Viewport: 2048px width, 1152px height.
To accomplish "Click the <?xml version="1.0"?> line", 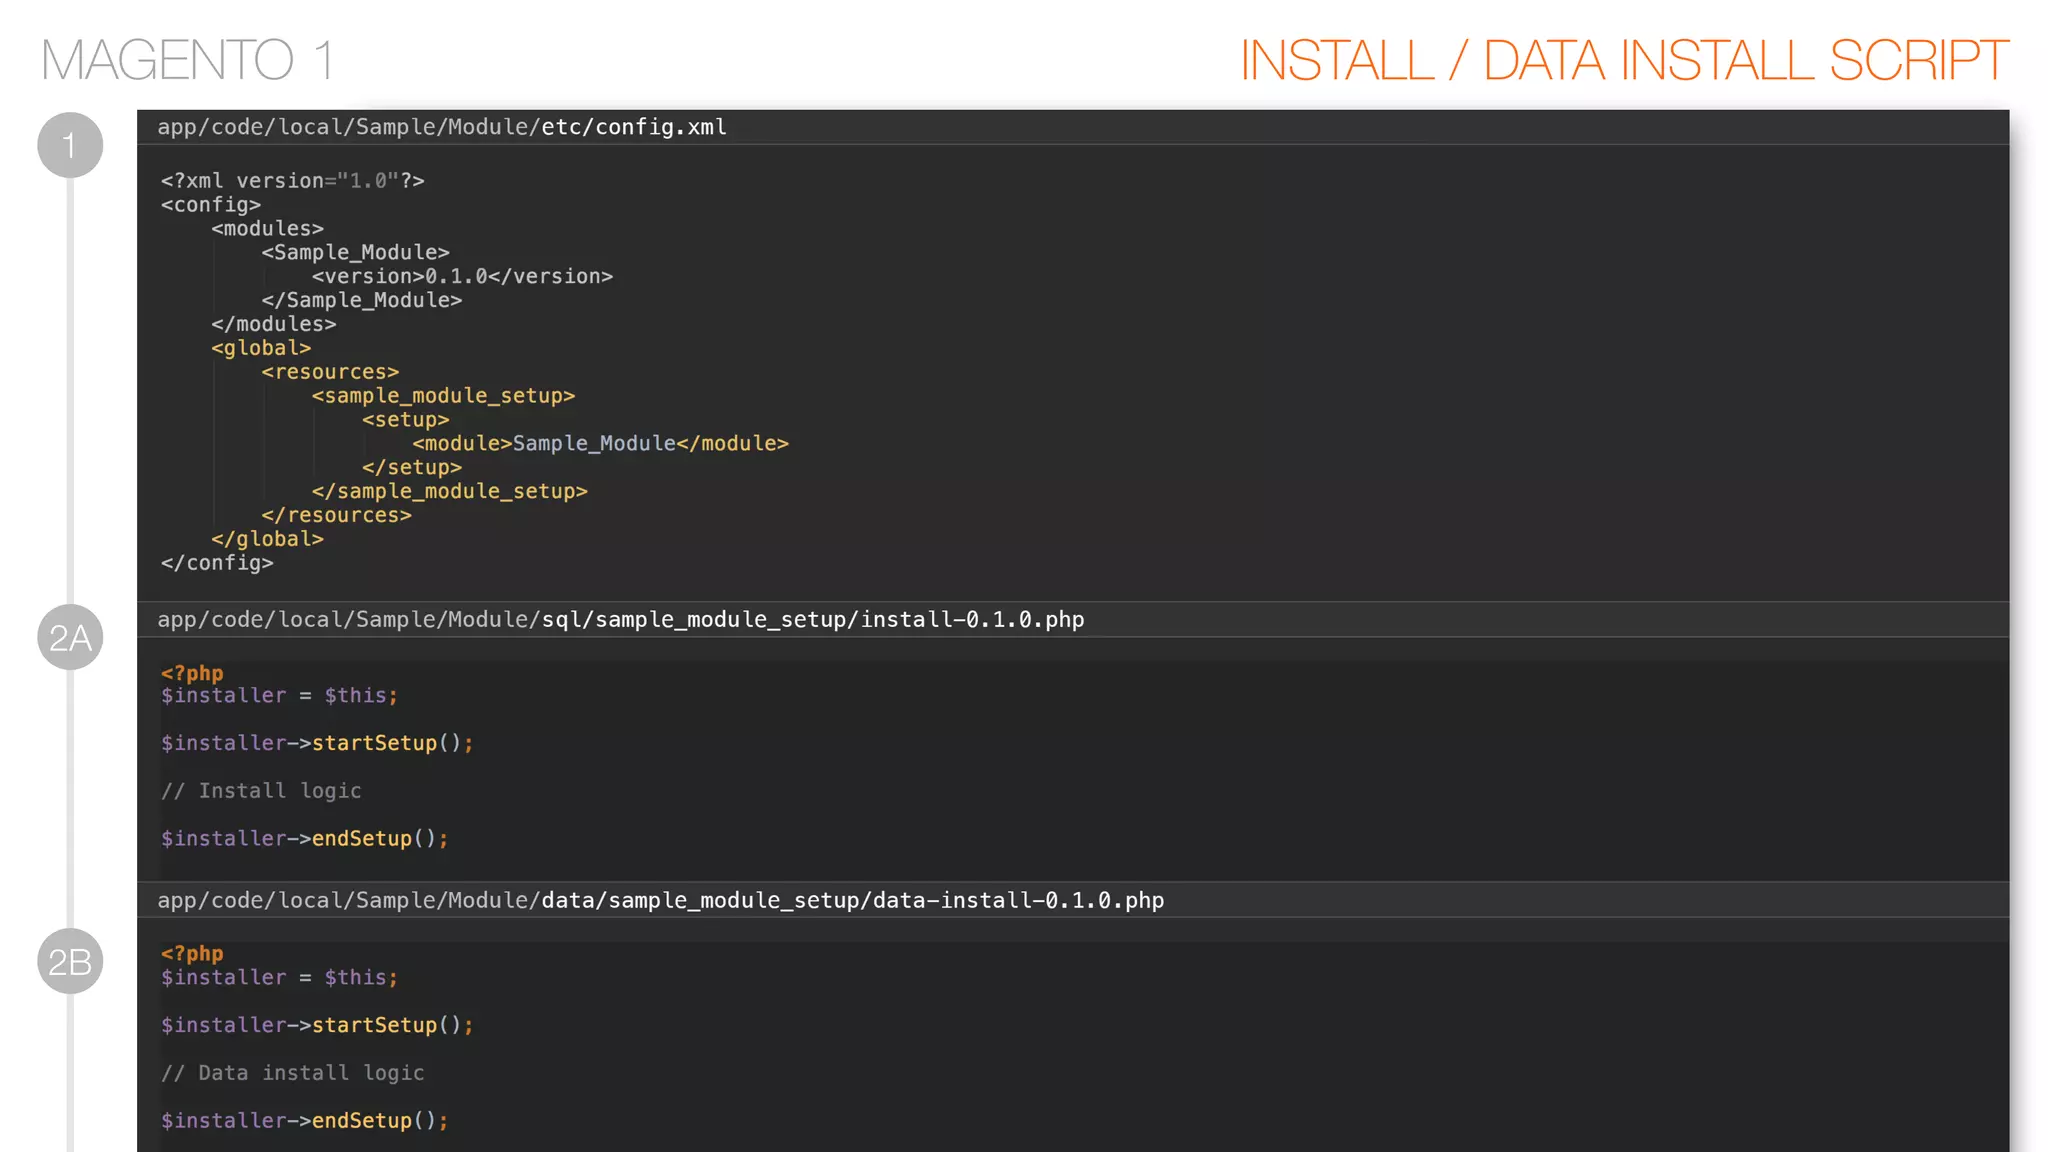I will pyautogui.click(x=293, y=181).
